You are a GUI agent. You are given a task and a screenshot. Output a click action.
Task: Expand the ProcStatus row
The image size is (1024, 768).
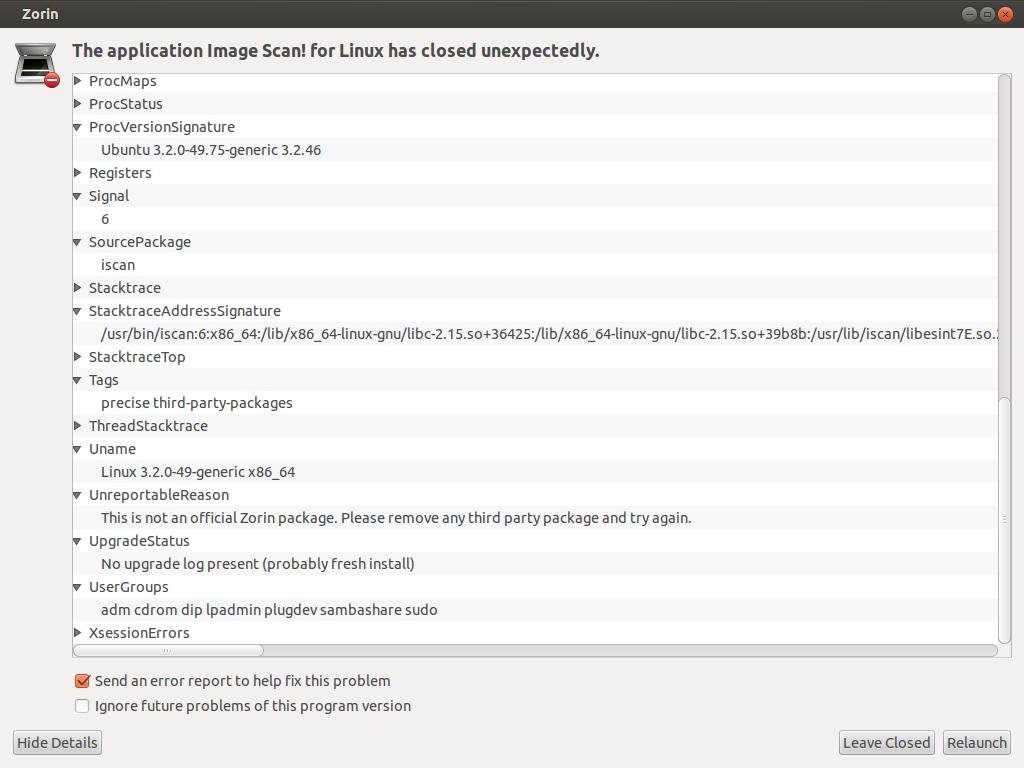pos(79,104)
